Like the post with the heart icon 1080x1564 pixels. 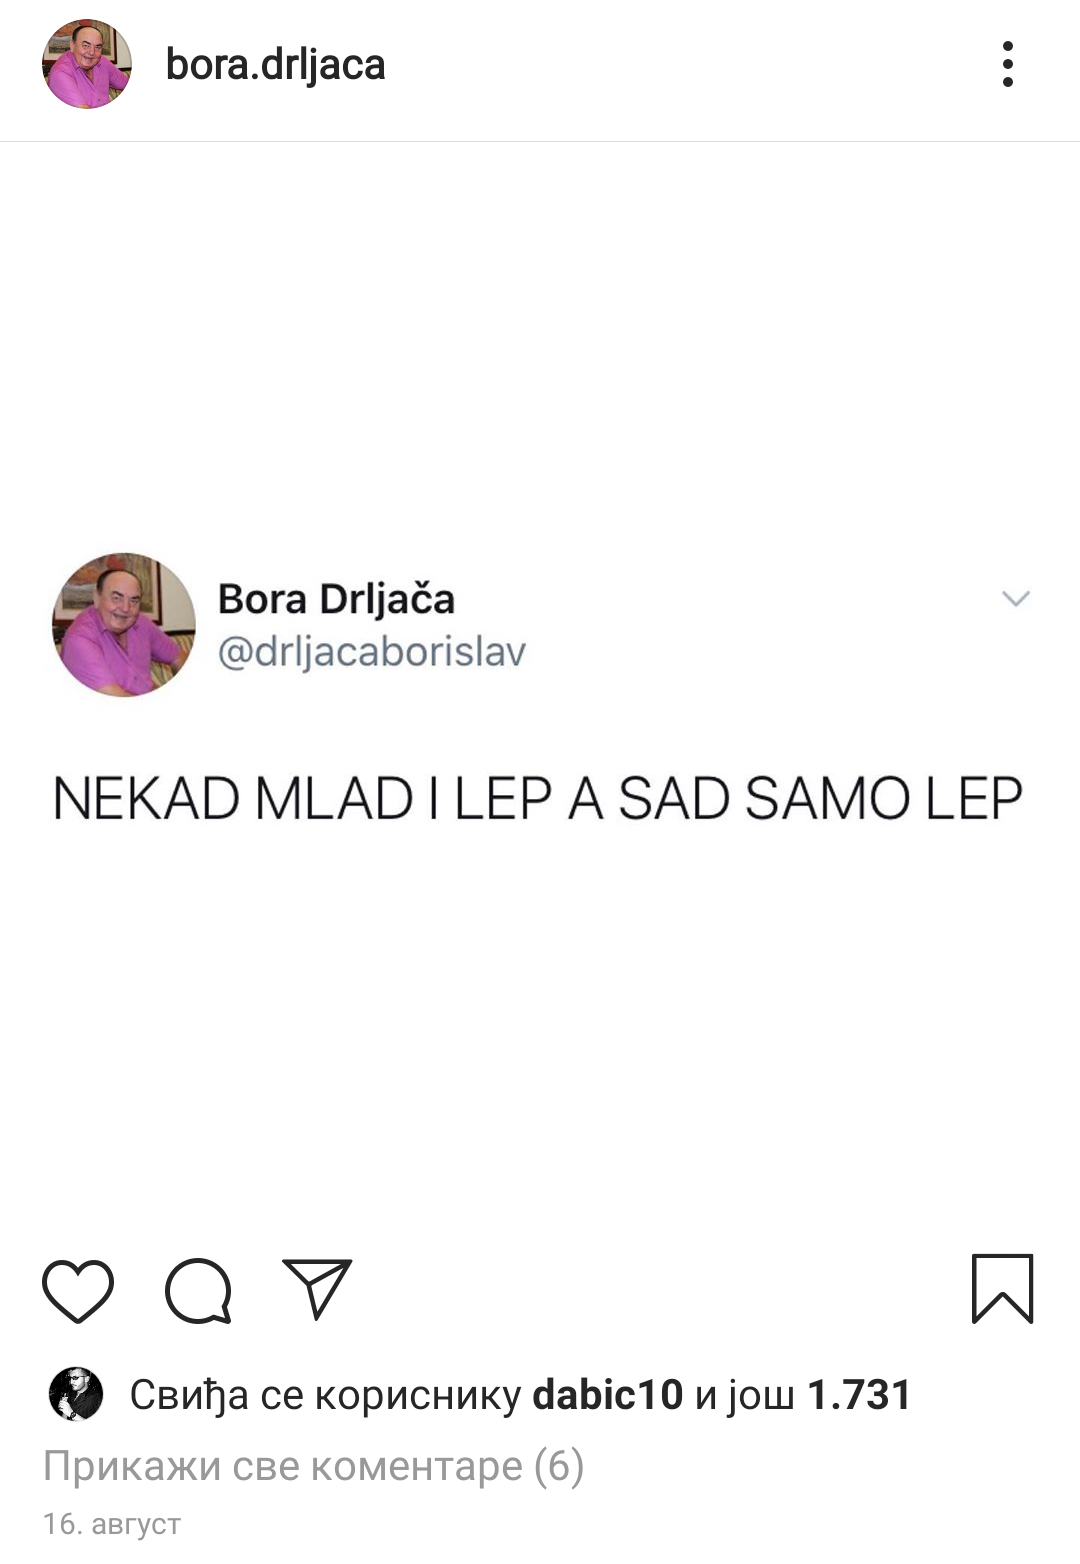tap(78, 1291)
